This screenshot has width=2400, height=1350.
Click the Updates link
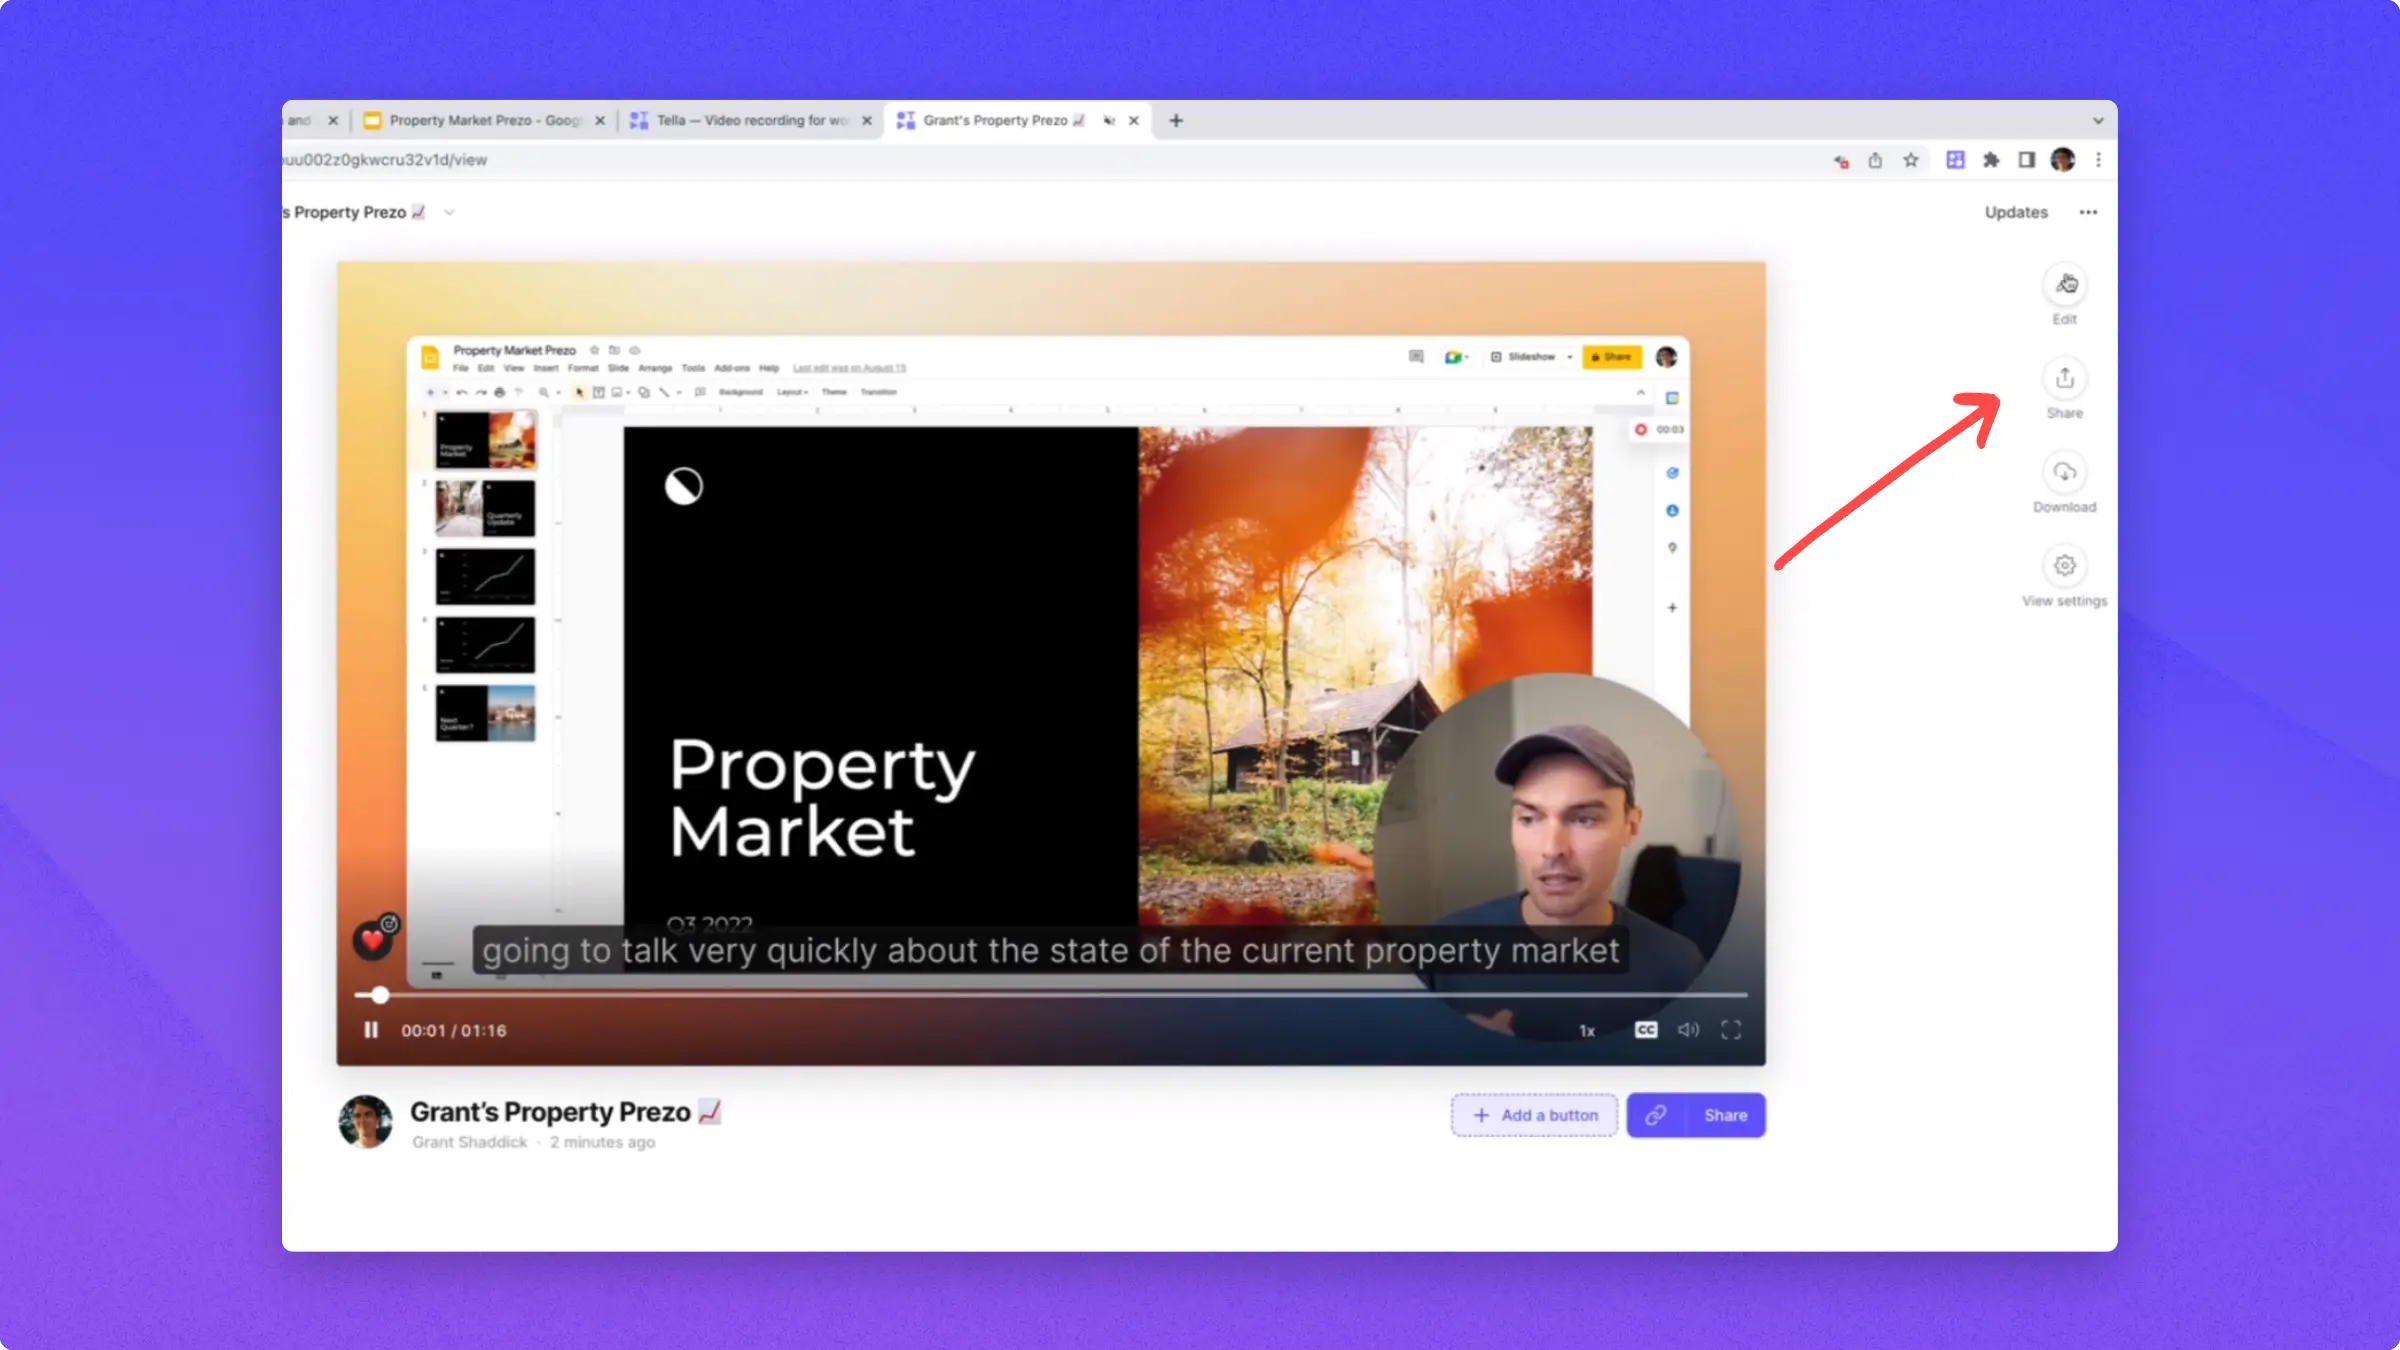tap(2015, 212)
